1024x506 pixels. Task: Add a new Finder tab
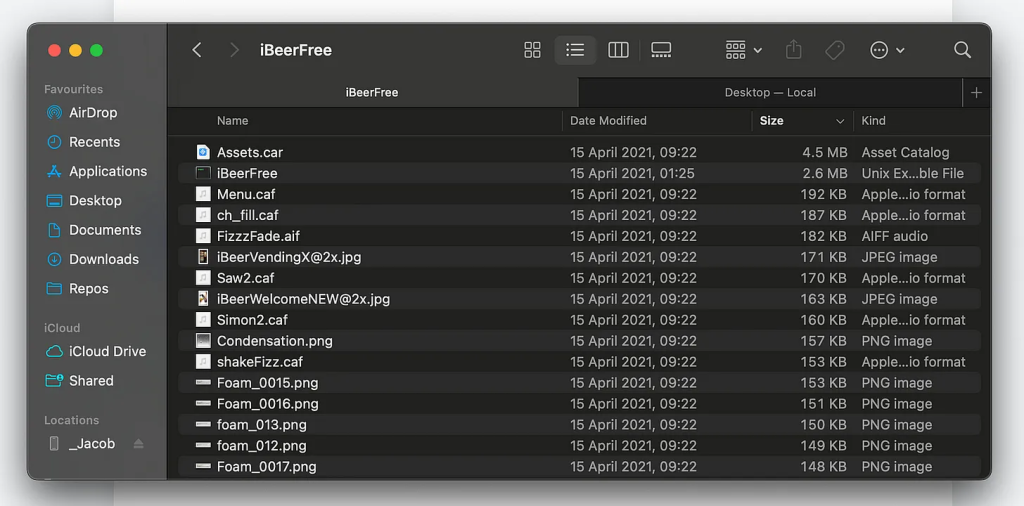tap(976, 92)
